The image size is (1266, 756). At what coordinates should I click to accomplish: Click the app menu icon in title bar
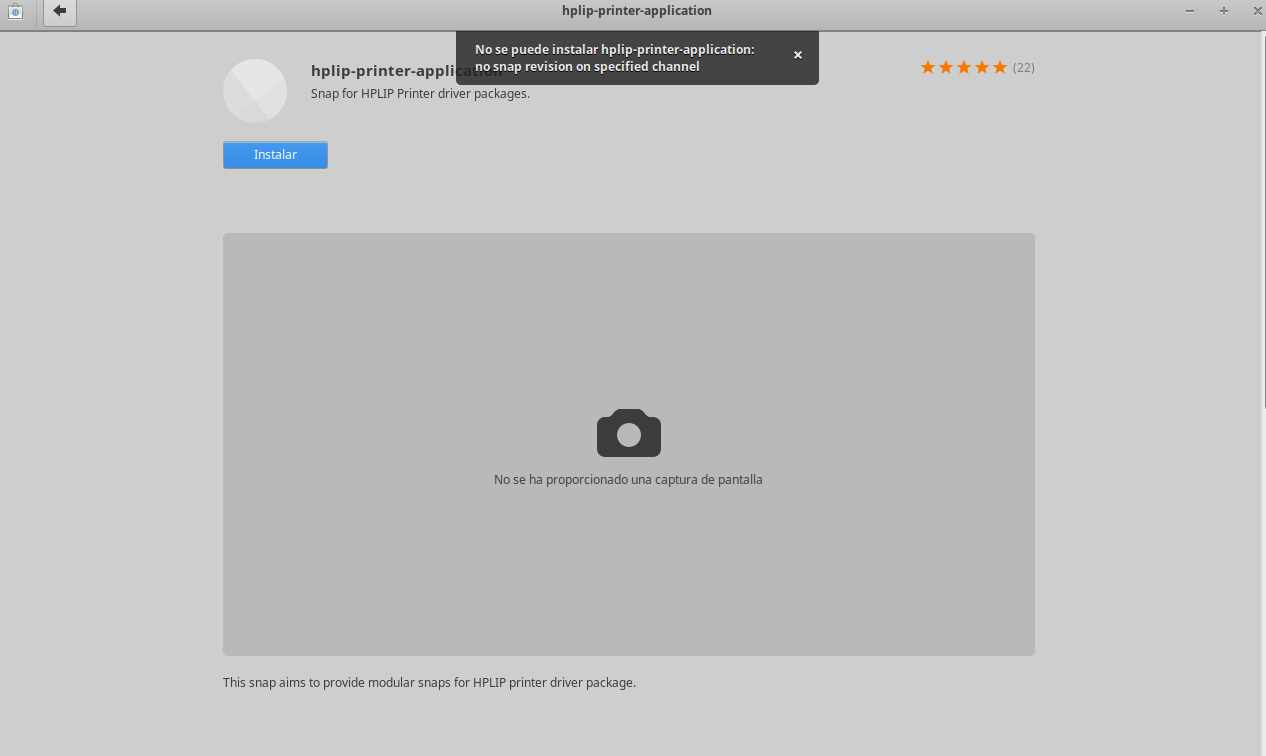[15, 11]
